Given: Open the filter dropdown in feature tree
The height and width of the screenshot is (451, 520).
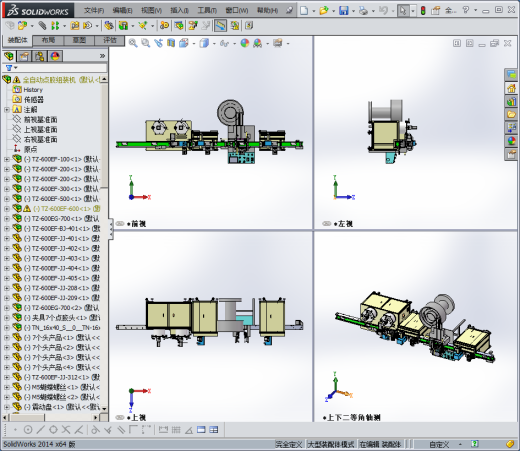Looking at the screenshot, I should point(11,68).
